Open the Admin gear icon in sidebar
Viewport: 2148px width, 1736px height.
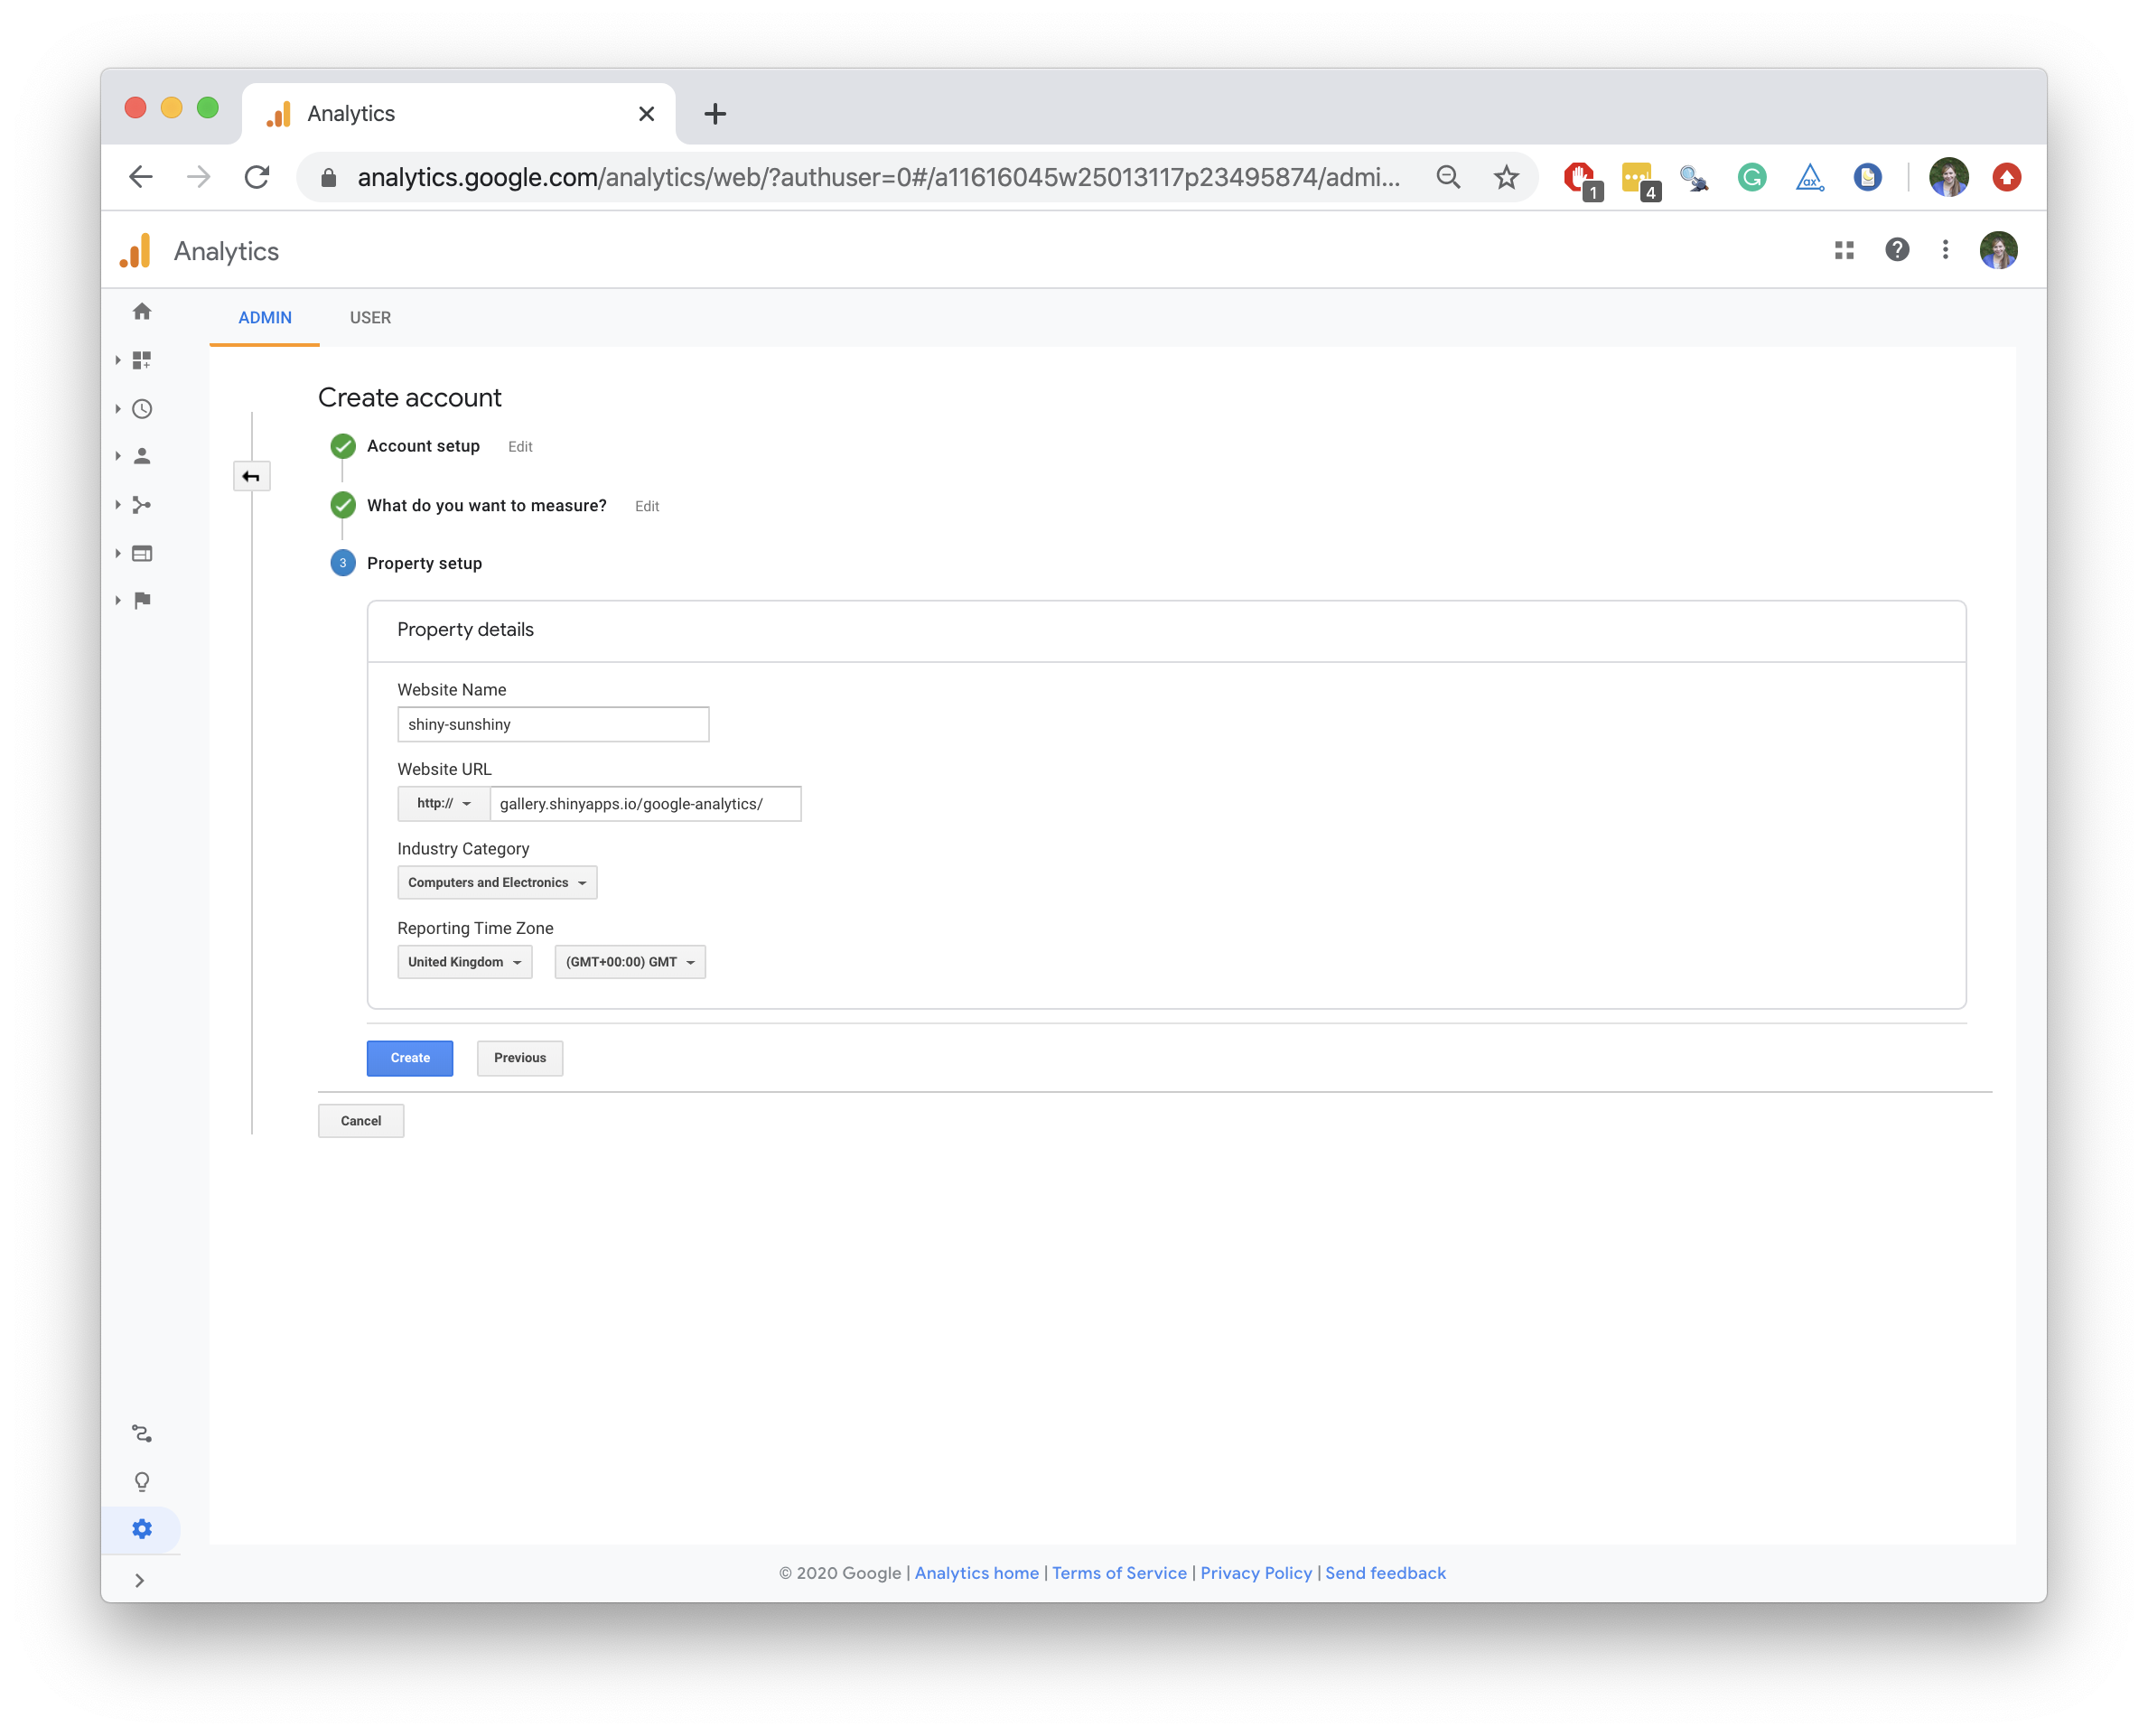point(142,1528)
